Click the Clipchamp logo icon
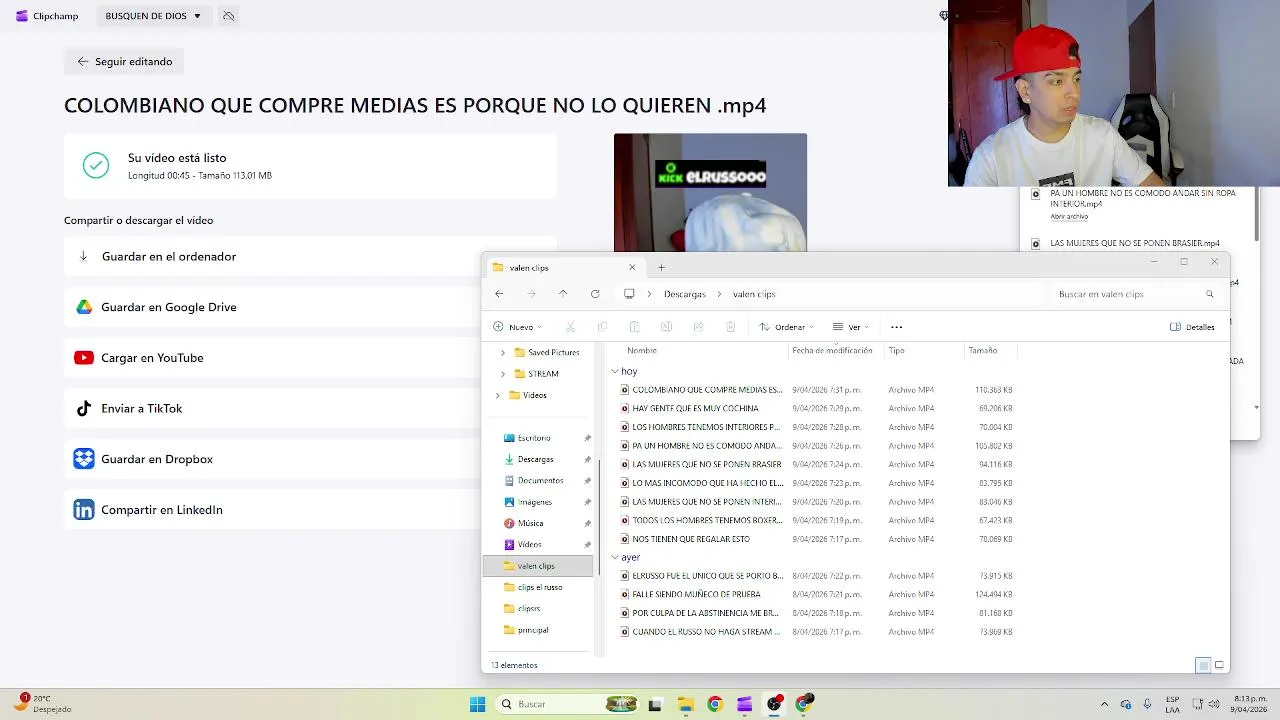The image size is (1280, 720). click(22, 16)
